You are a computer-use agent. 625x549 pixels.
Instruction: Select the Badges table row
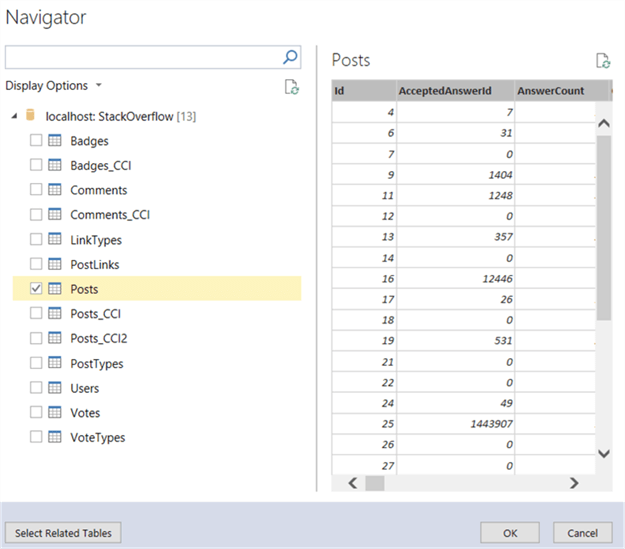click(x=157, y=141)
